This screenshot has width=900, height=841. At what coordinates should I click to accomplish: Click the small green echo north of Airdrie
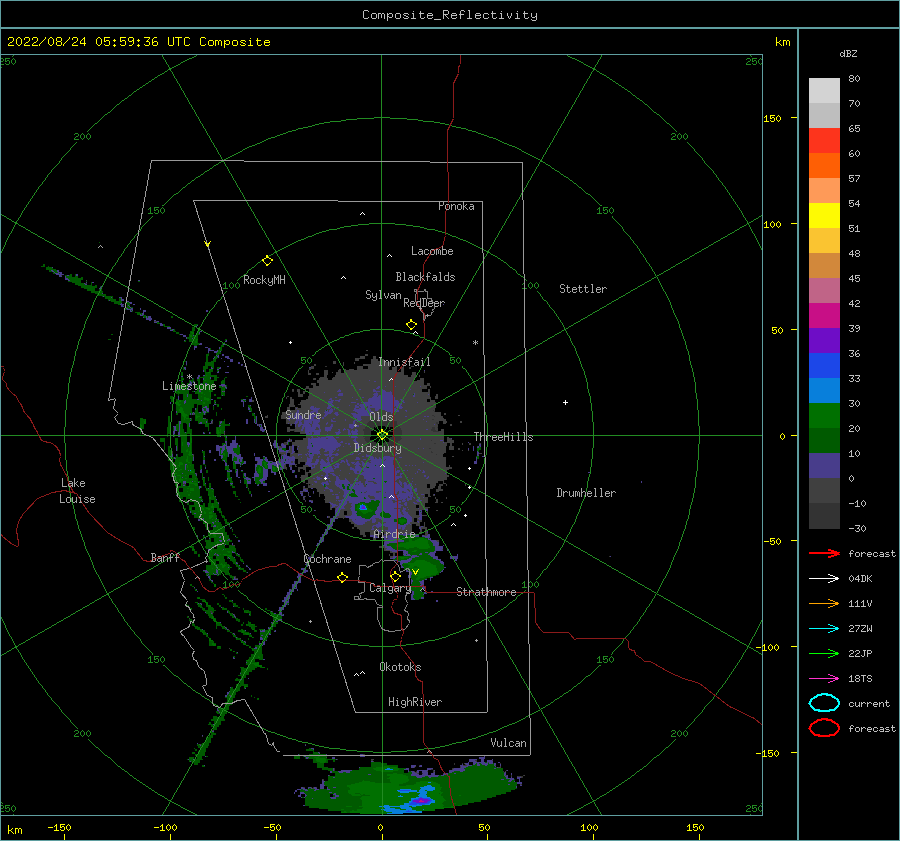[366, 508]
